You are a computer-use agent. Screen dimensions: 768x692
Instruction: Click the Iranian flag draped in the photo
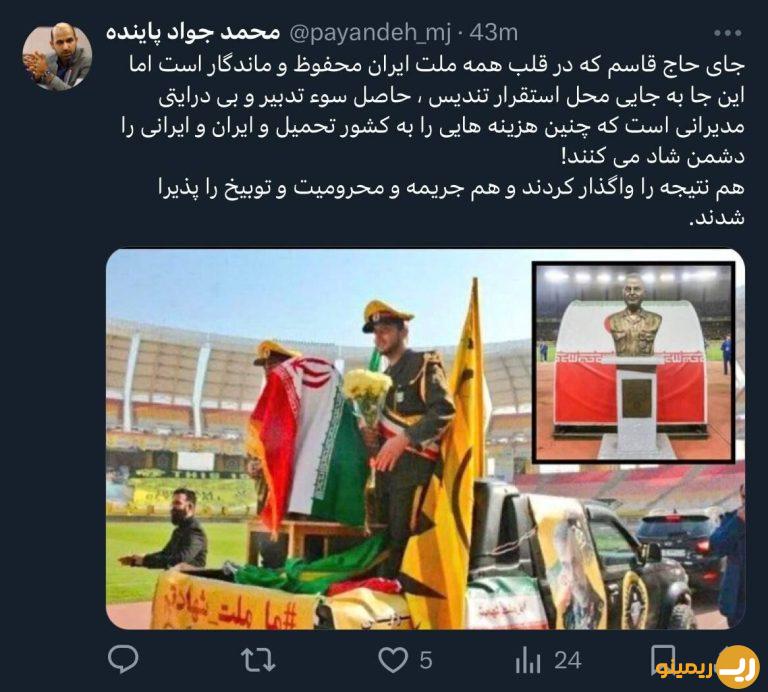click(x=309, y=441)
